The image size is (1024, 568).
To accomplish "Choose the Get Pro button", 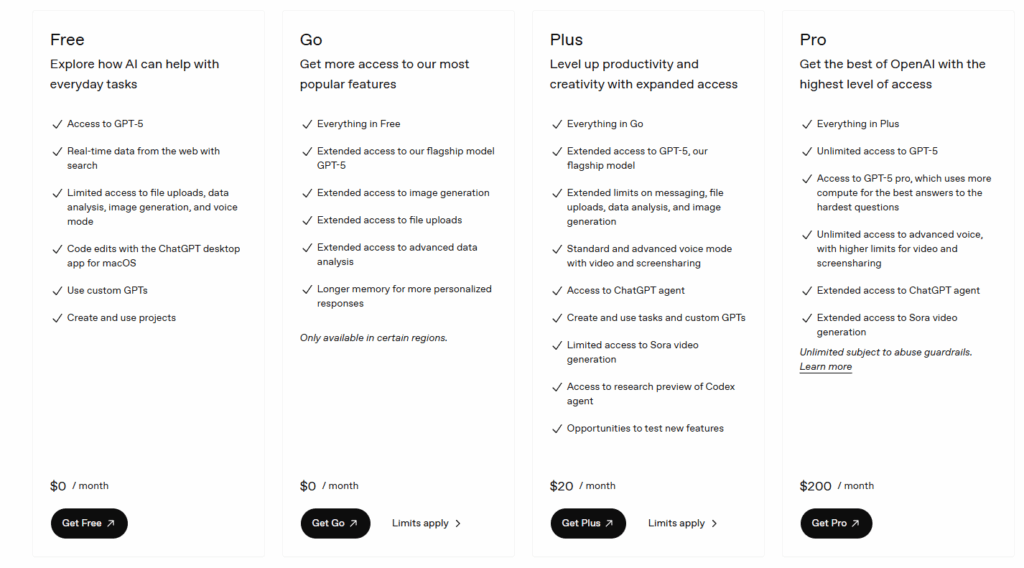I will coord(836,523).
